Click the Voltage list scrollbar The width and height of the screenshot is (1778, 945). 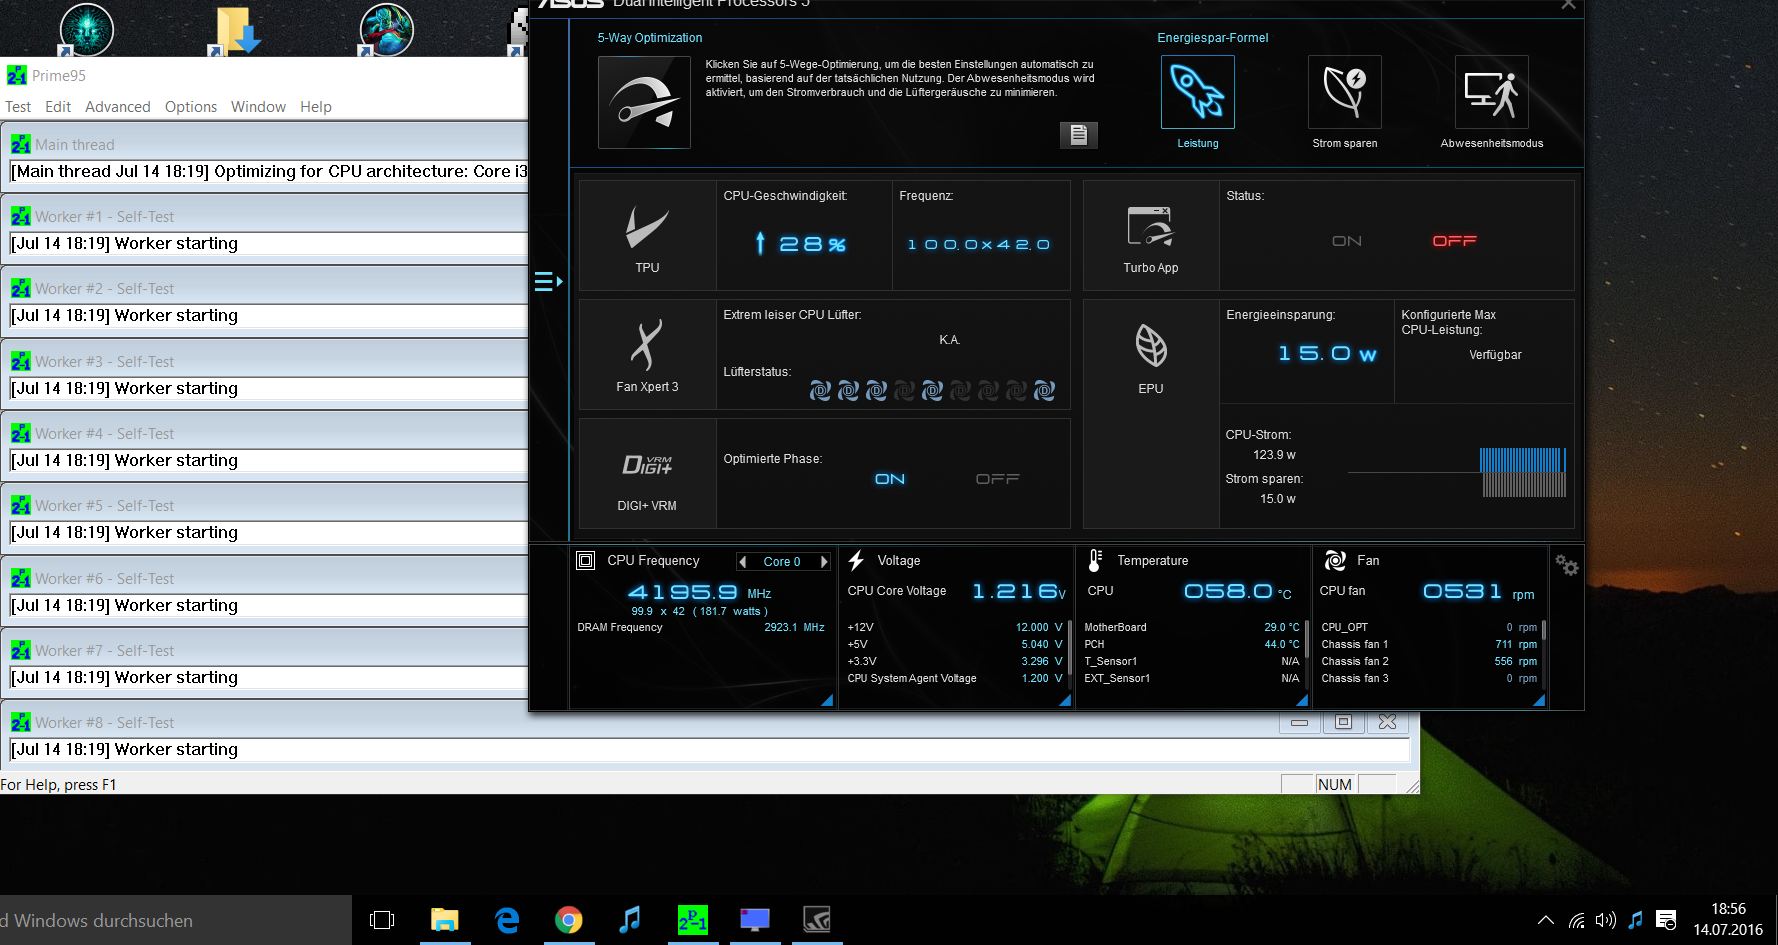(1069, 646)
